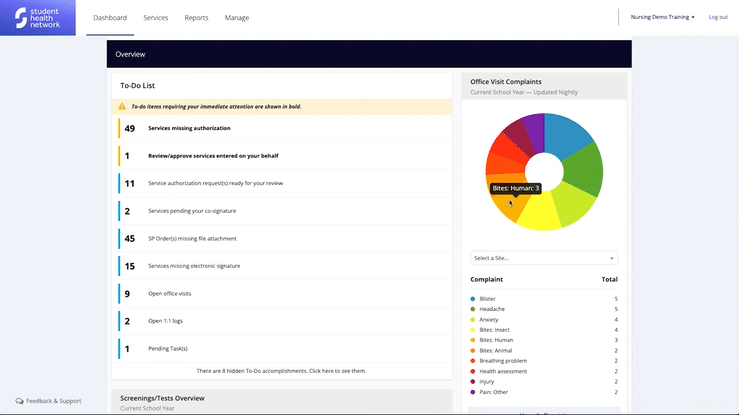Open Services missing authorization to-do item
Viewport: 739px width, 415px height.
282,128
